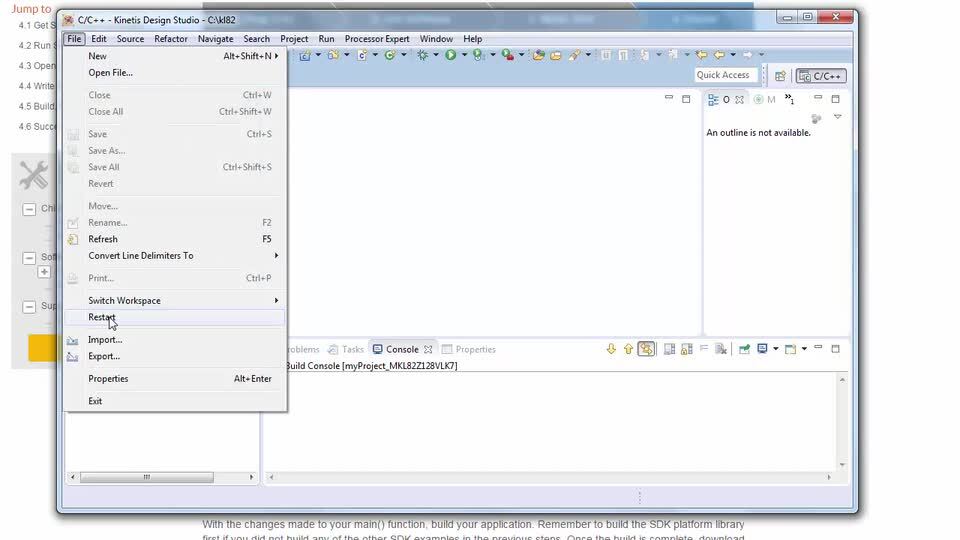960x540 pixels.
Task: Click the console scroll-down arrow
Action: pyautogui.click(x=842, y=465)
